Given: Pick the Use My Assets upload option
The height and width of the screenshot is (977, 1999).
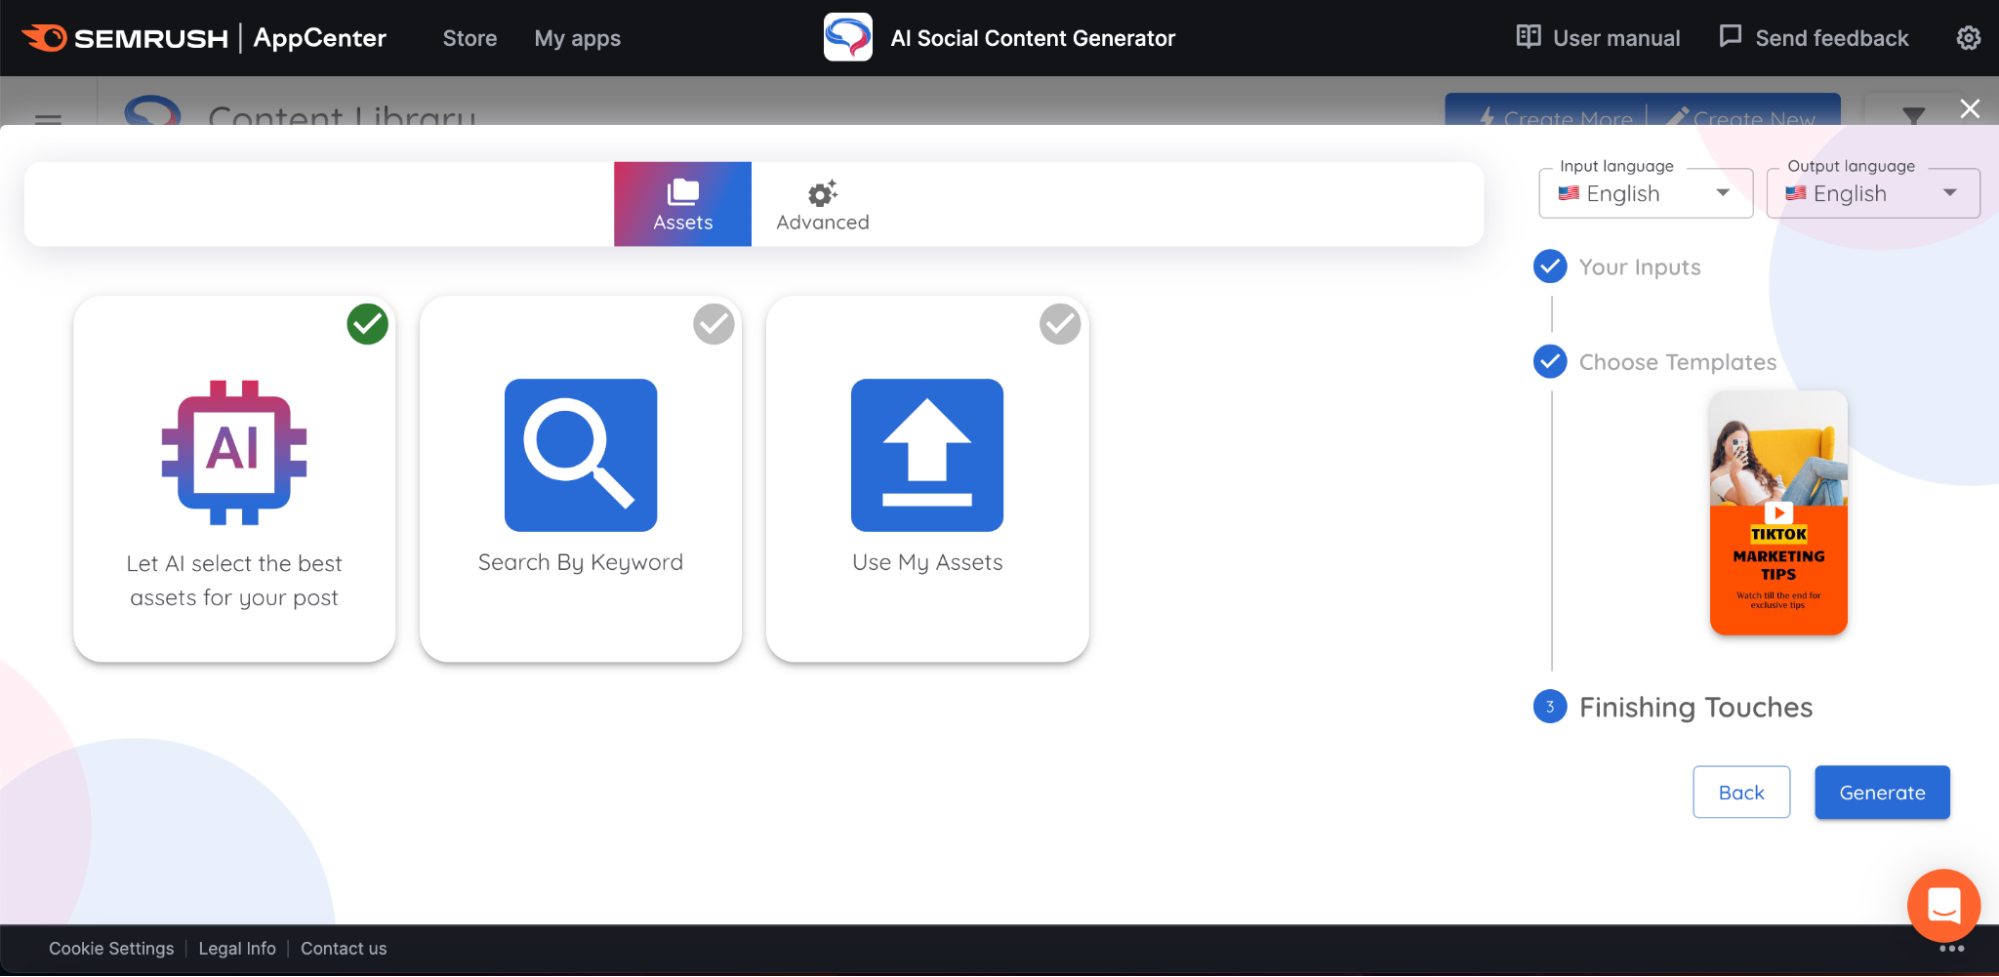Looking at the screenshot, I should coord(926,480).
